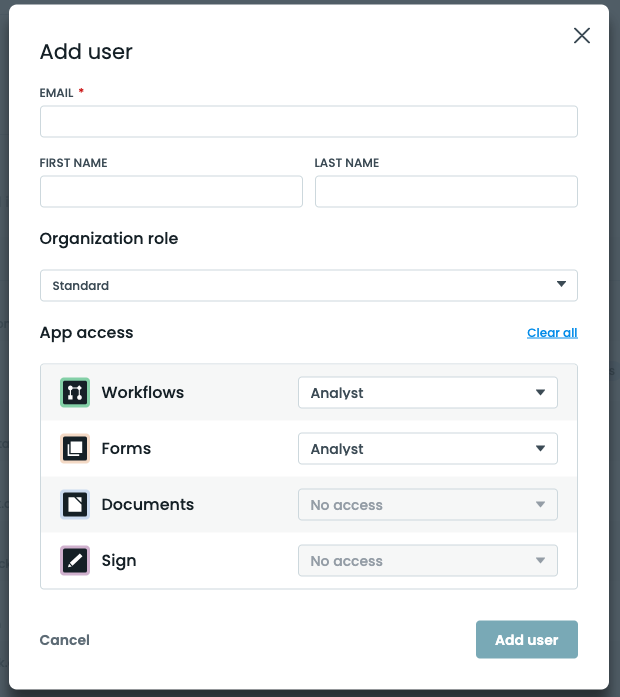Open the Organization role Standard dropdown
The height and width of the screenshot is (697, 620).
pos(308,285)
